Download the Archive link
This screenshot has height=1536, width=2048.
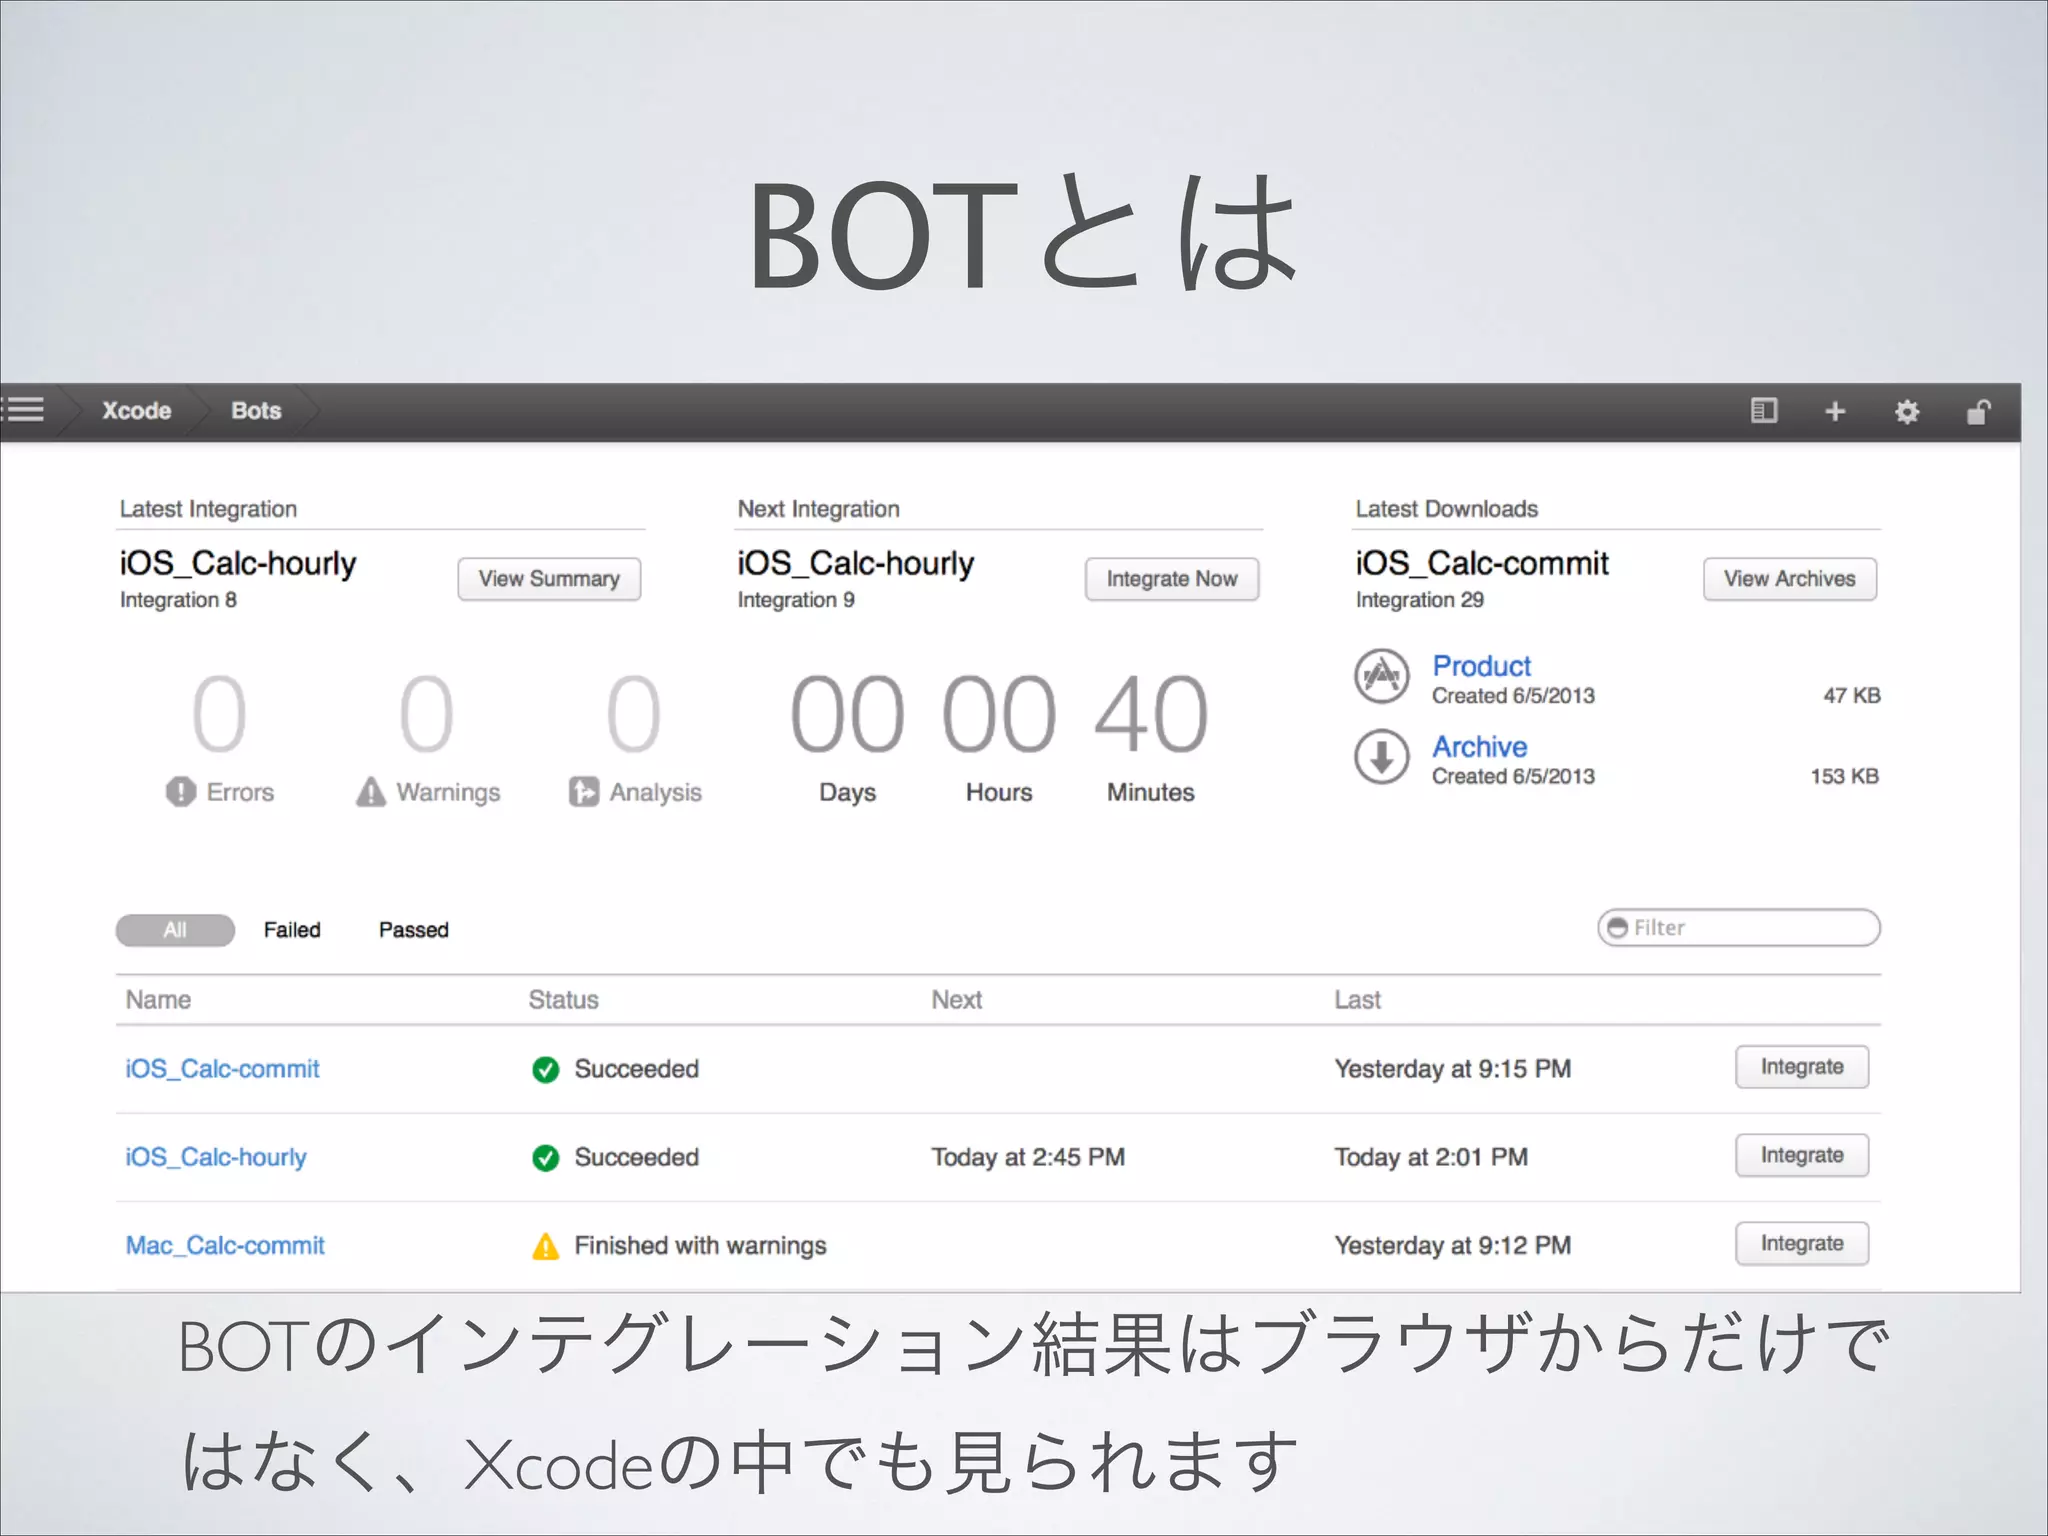coord(1479,747)
